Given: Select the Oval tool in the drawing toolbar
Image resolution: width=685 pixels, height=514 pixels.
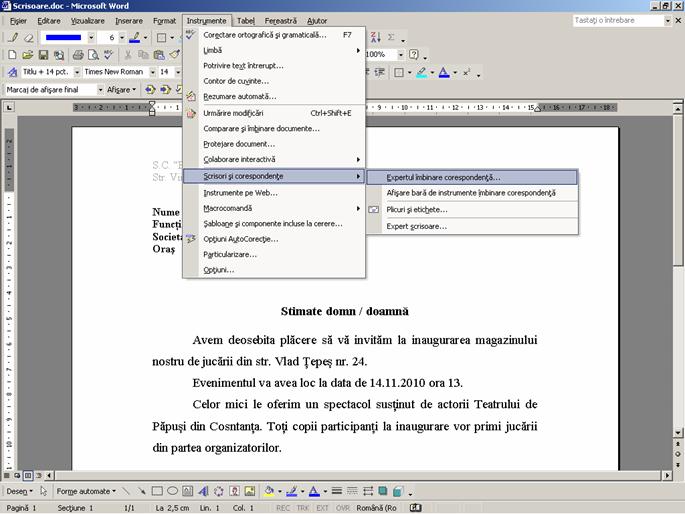Looking at the screenshot, I should 172,491.
